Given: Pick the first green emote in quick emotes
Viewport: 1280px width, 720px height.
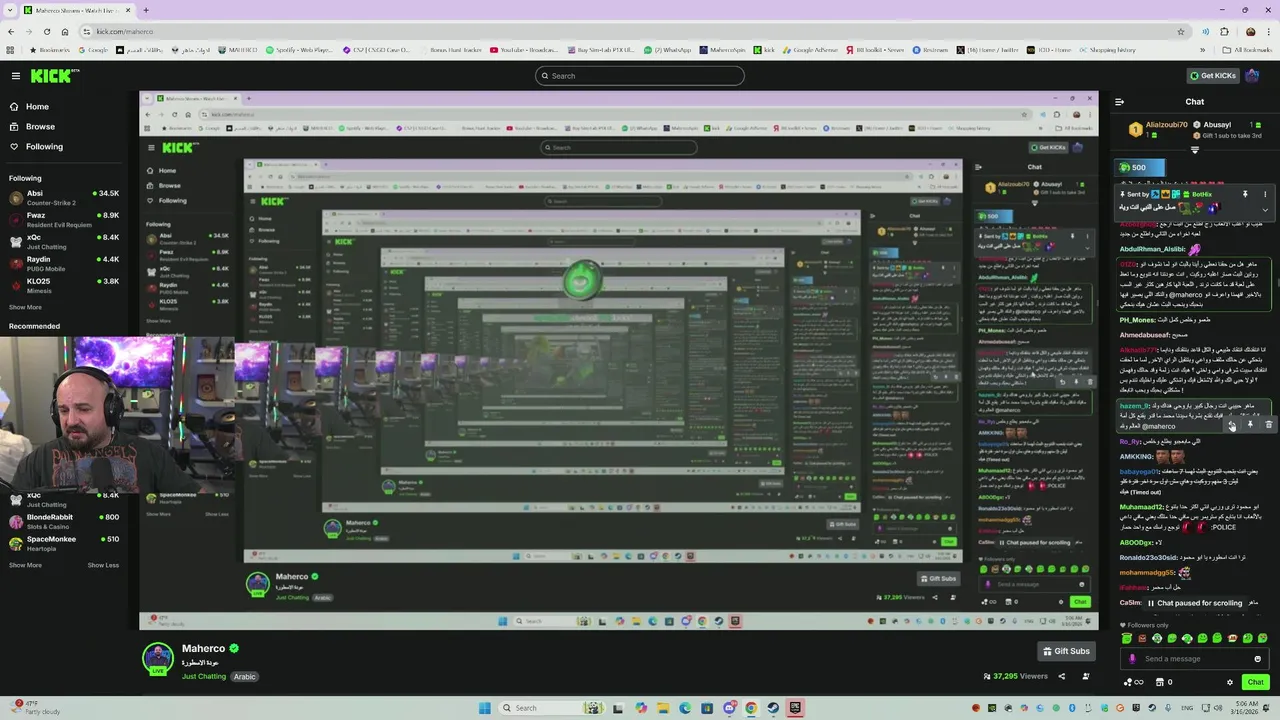Looking at the screenshot, I should pos(1127,638).
